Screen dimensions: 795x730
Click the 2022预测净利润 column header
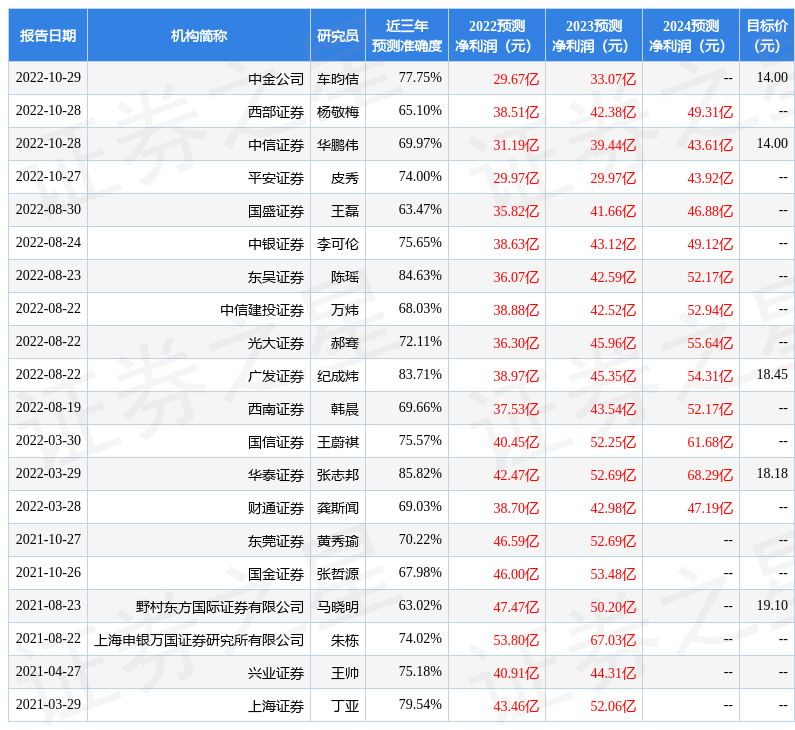[x=497, y=35]
